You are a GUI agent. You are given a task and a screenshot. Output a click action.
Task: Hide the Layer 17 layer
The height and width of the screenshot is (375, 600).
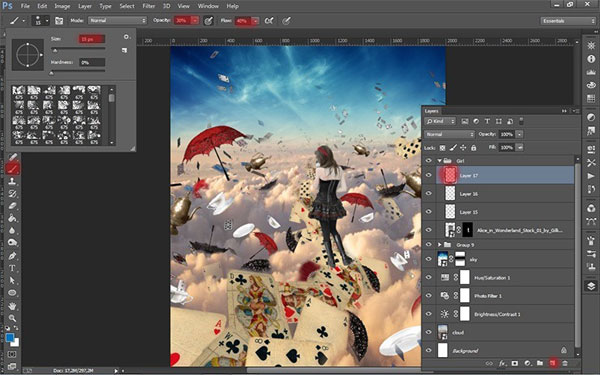point(429,175)
